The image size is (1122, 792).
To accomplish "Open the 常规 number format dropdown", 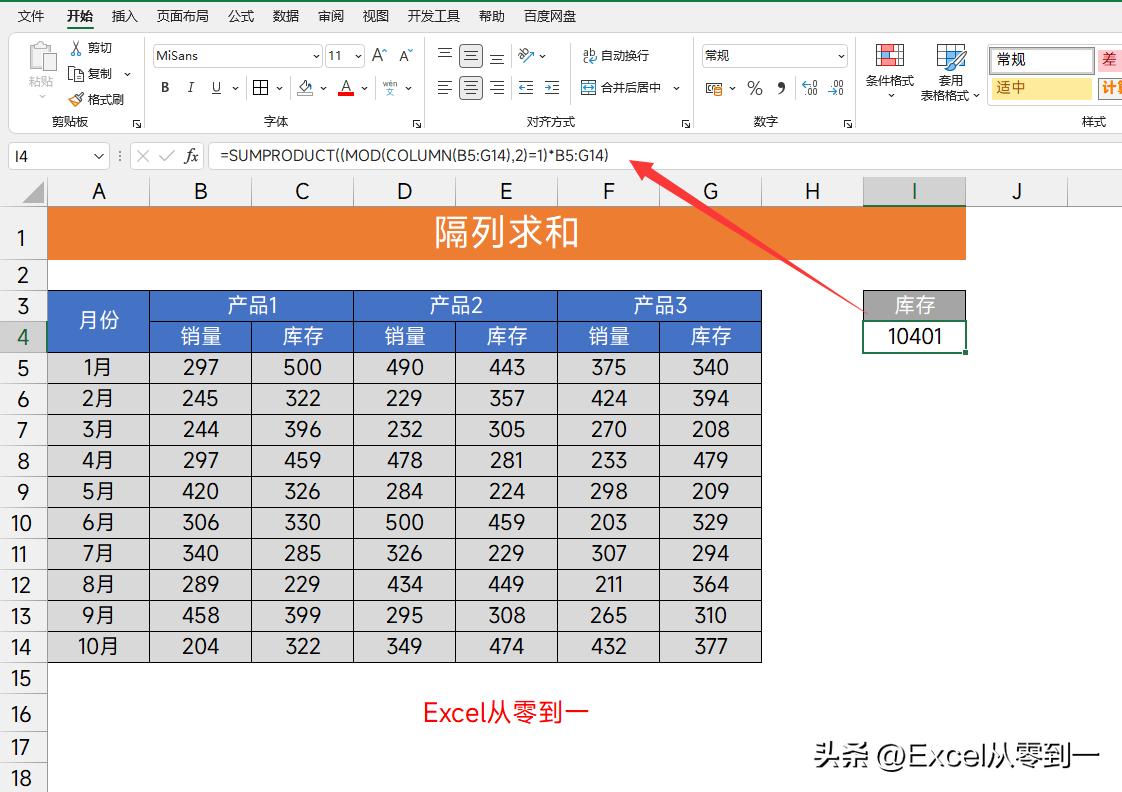I will 840,55.
